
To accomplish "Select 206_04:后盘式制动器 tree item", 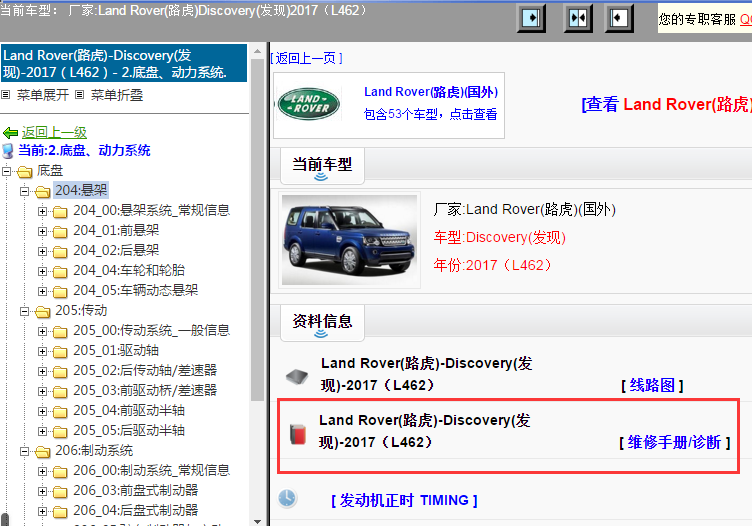I will [x=136, y=511].
